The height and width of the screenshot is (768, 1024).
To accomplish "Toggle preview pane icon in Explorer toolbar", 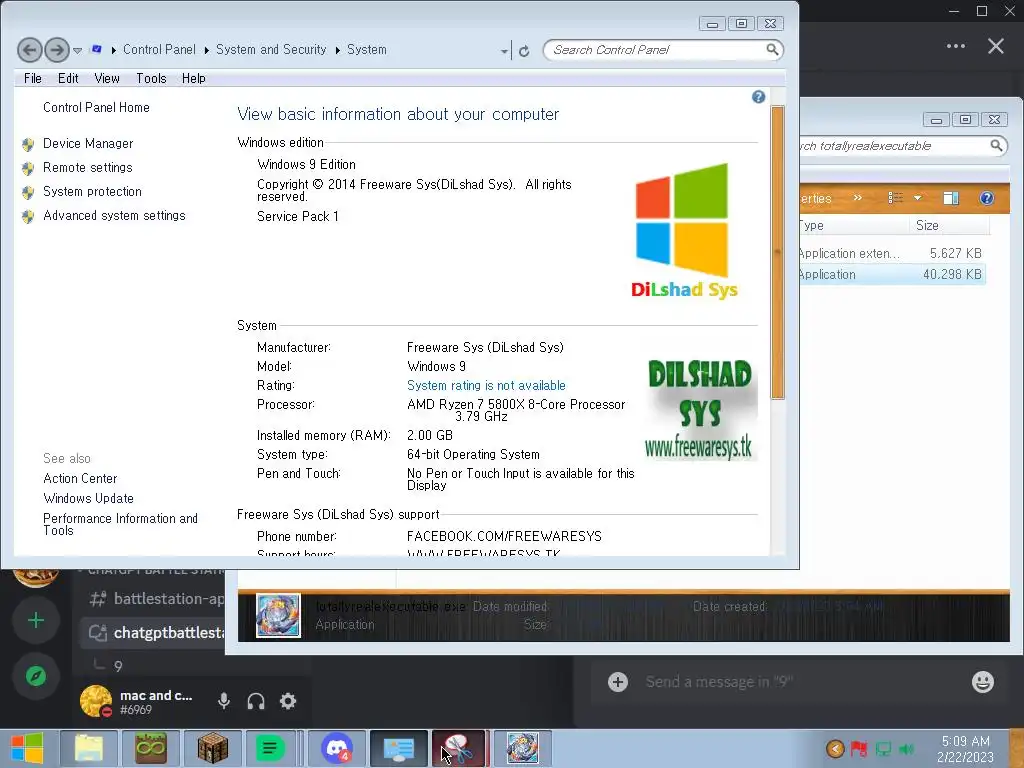I will click(951, 198).
